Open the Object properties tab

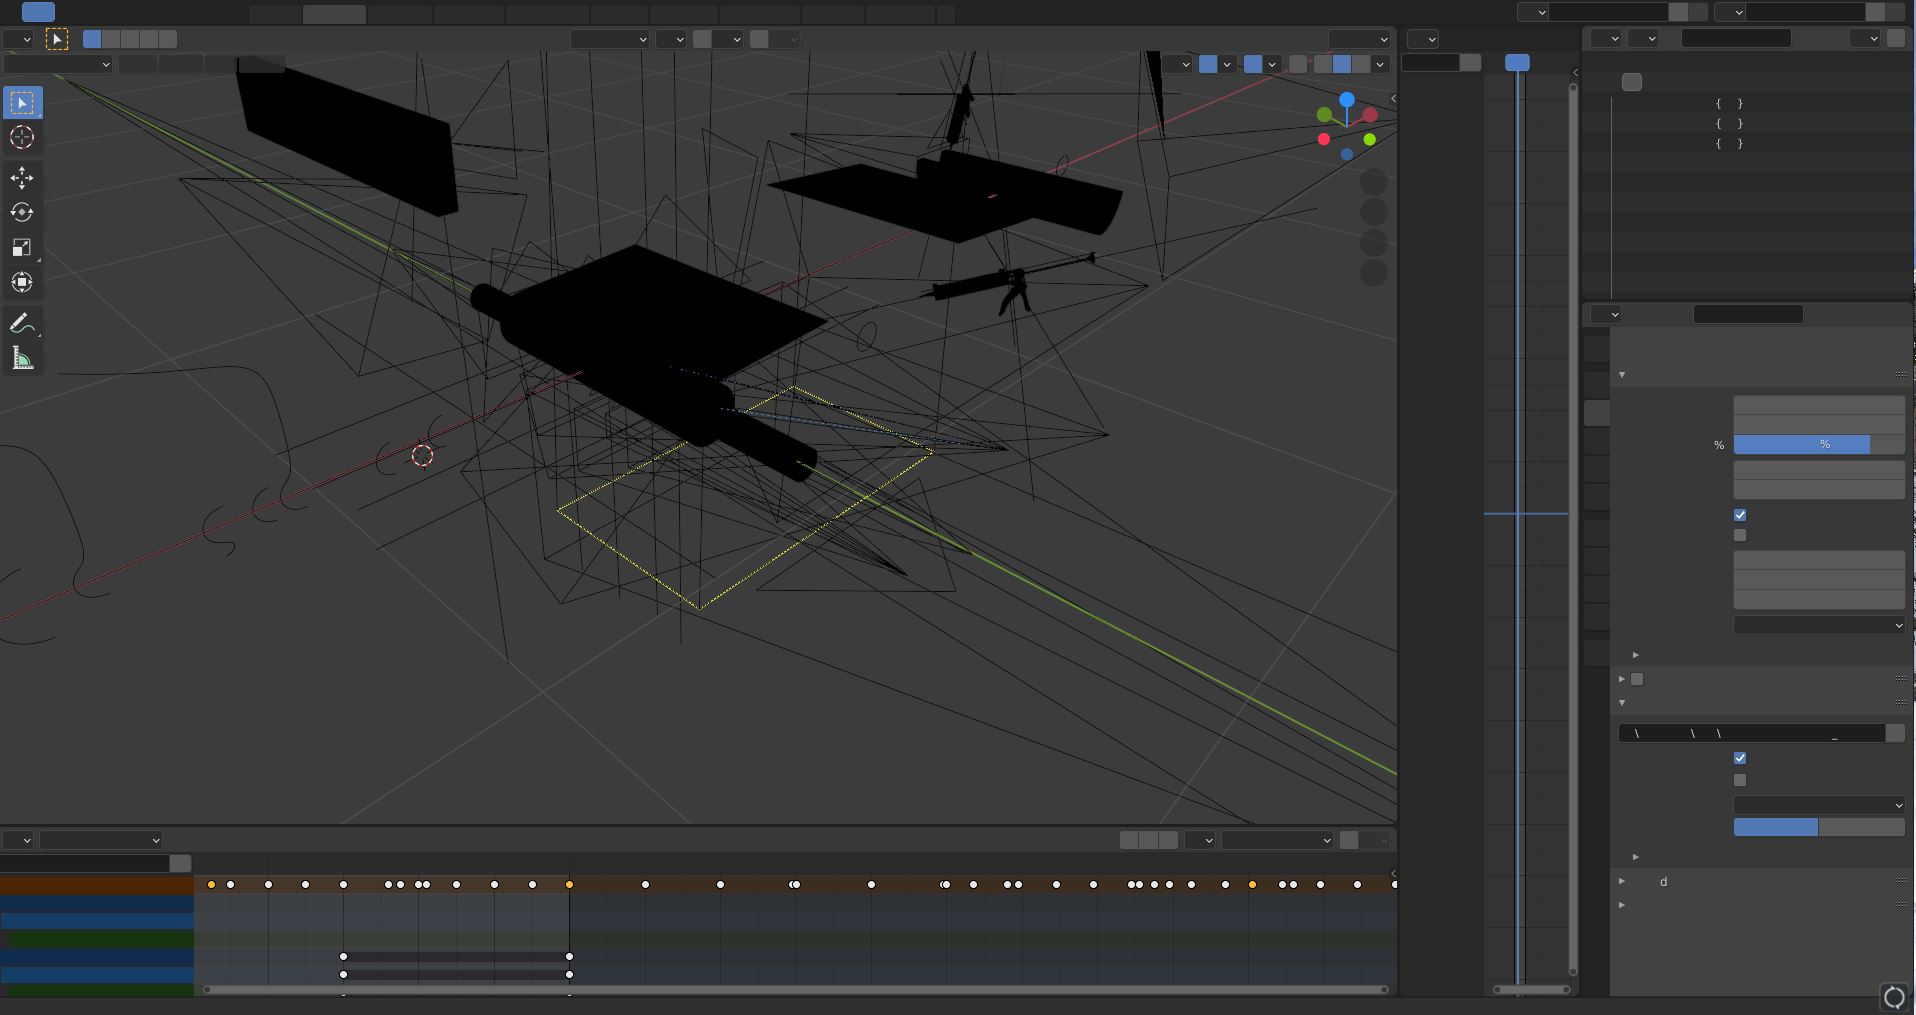click(x=1597, y=533)
